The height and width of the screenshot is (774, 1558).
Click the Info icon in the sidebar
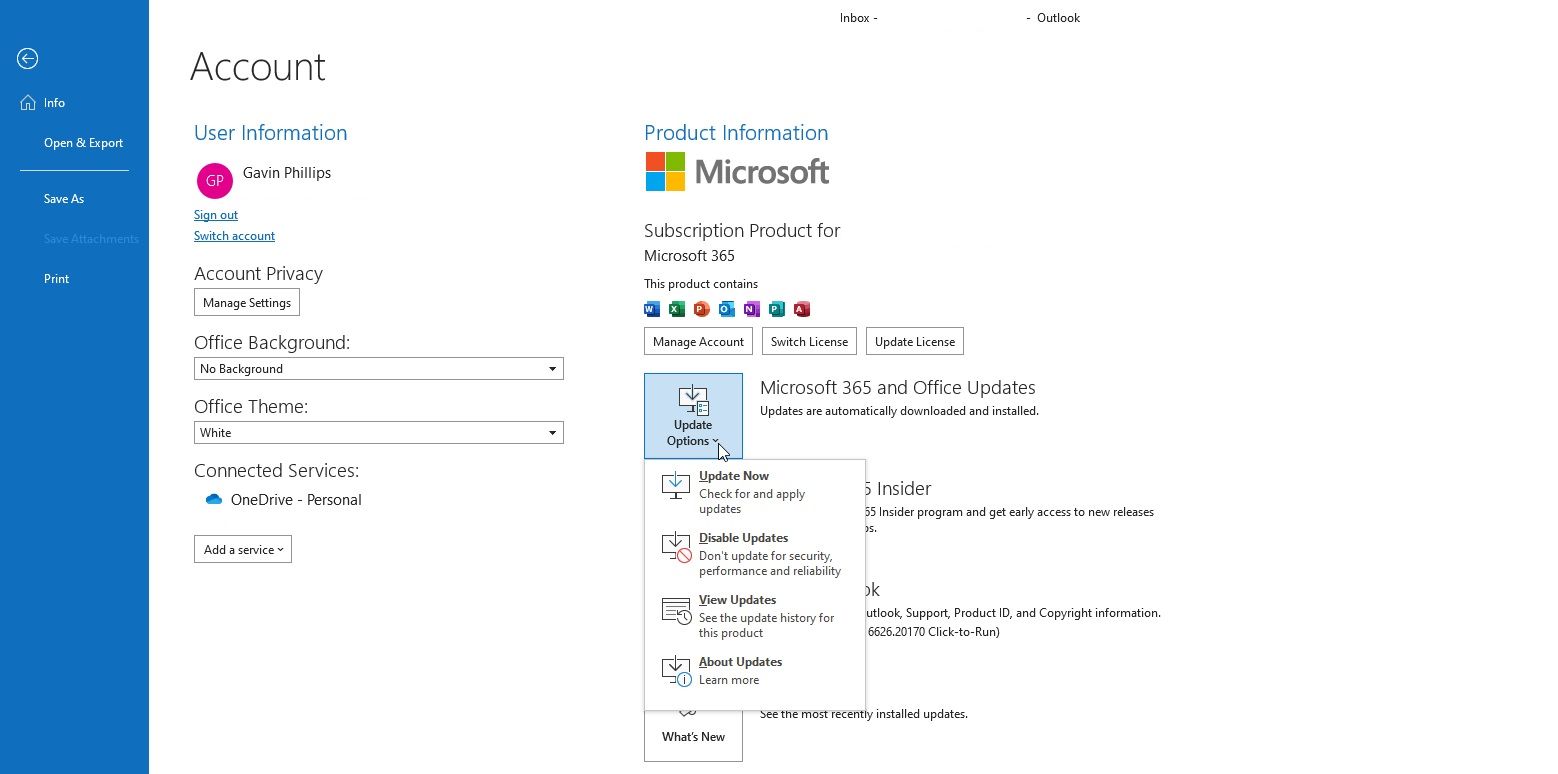(28, 102)
